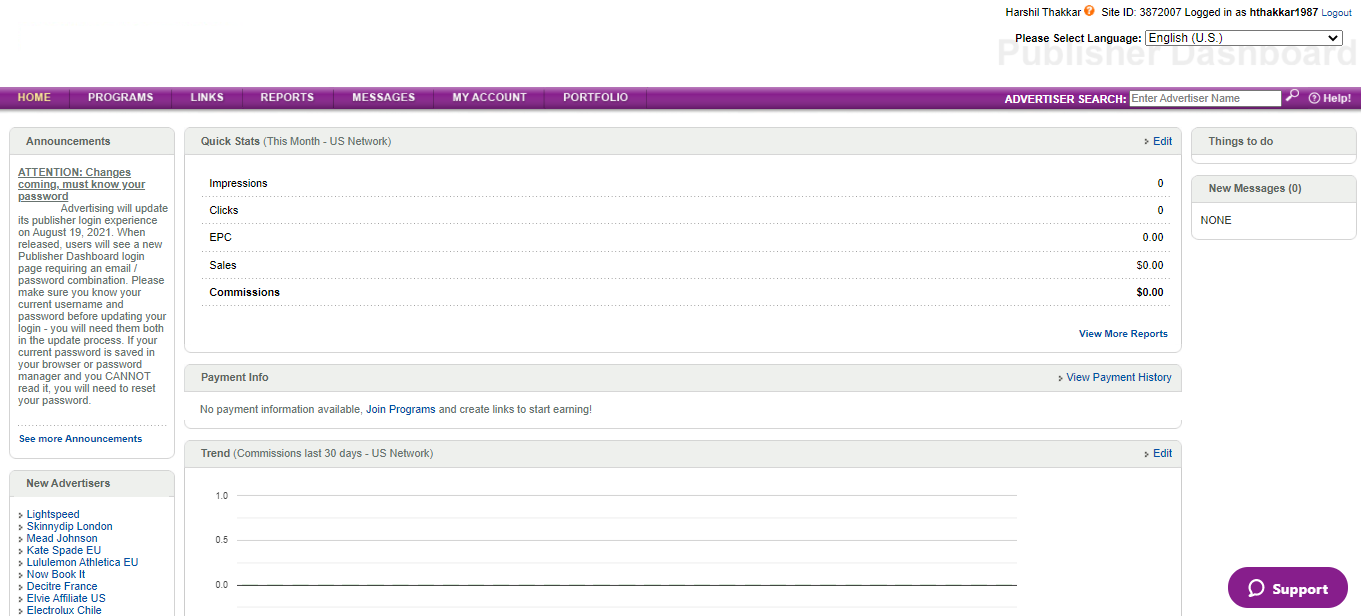Click inside the Enter Advertiser Name field

point(1205,97)
